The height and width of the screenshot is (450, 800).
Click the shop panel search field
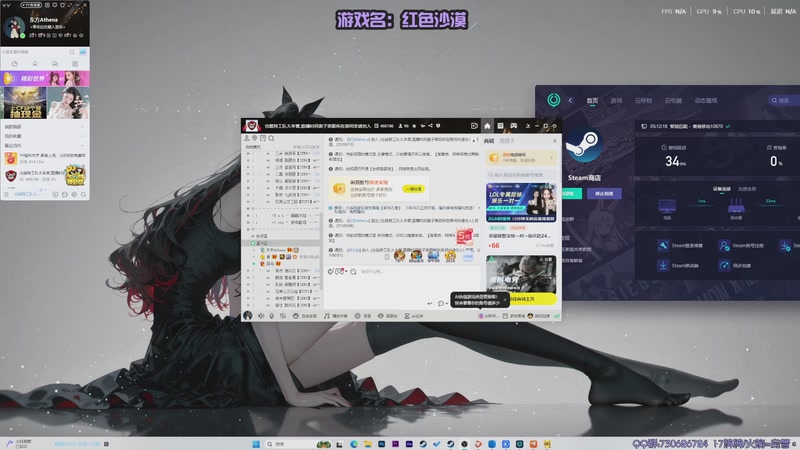click(521, 174)
